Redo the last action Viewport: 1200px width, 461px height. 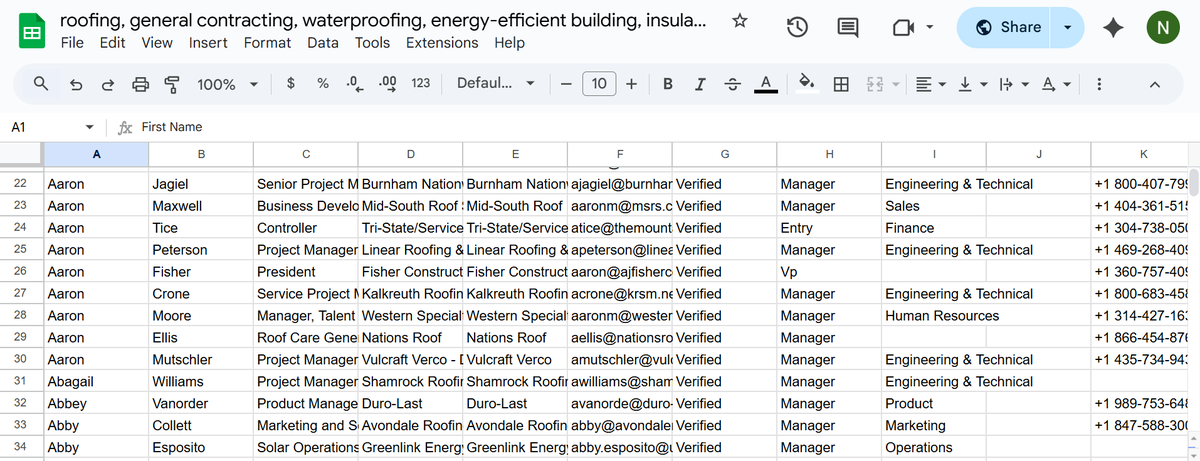pos(107,84)
